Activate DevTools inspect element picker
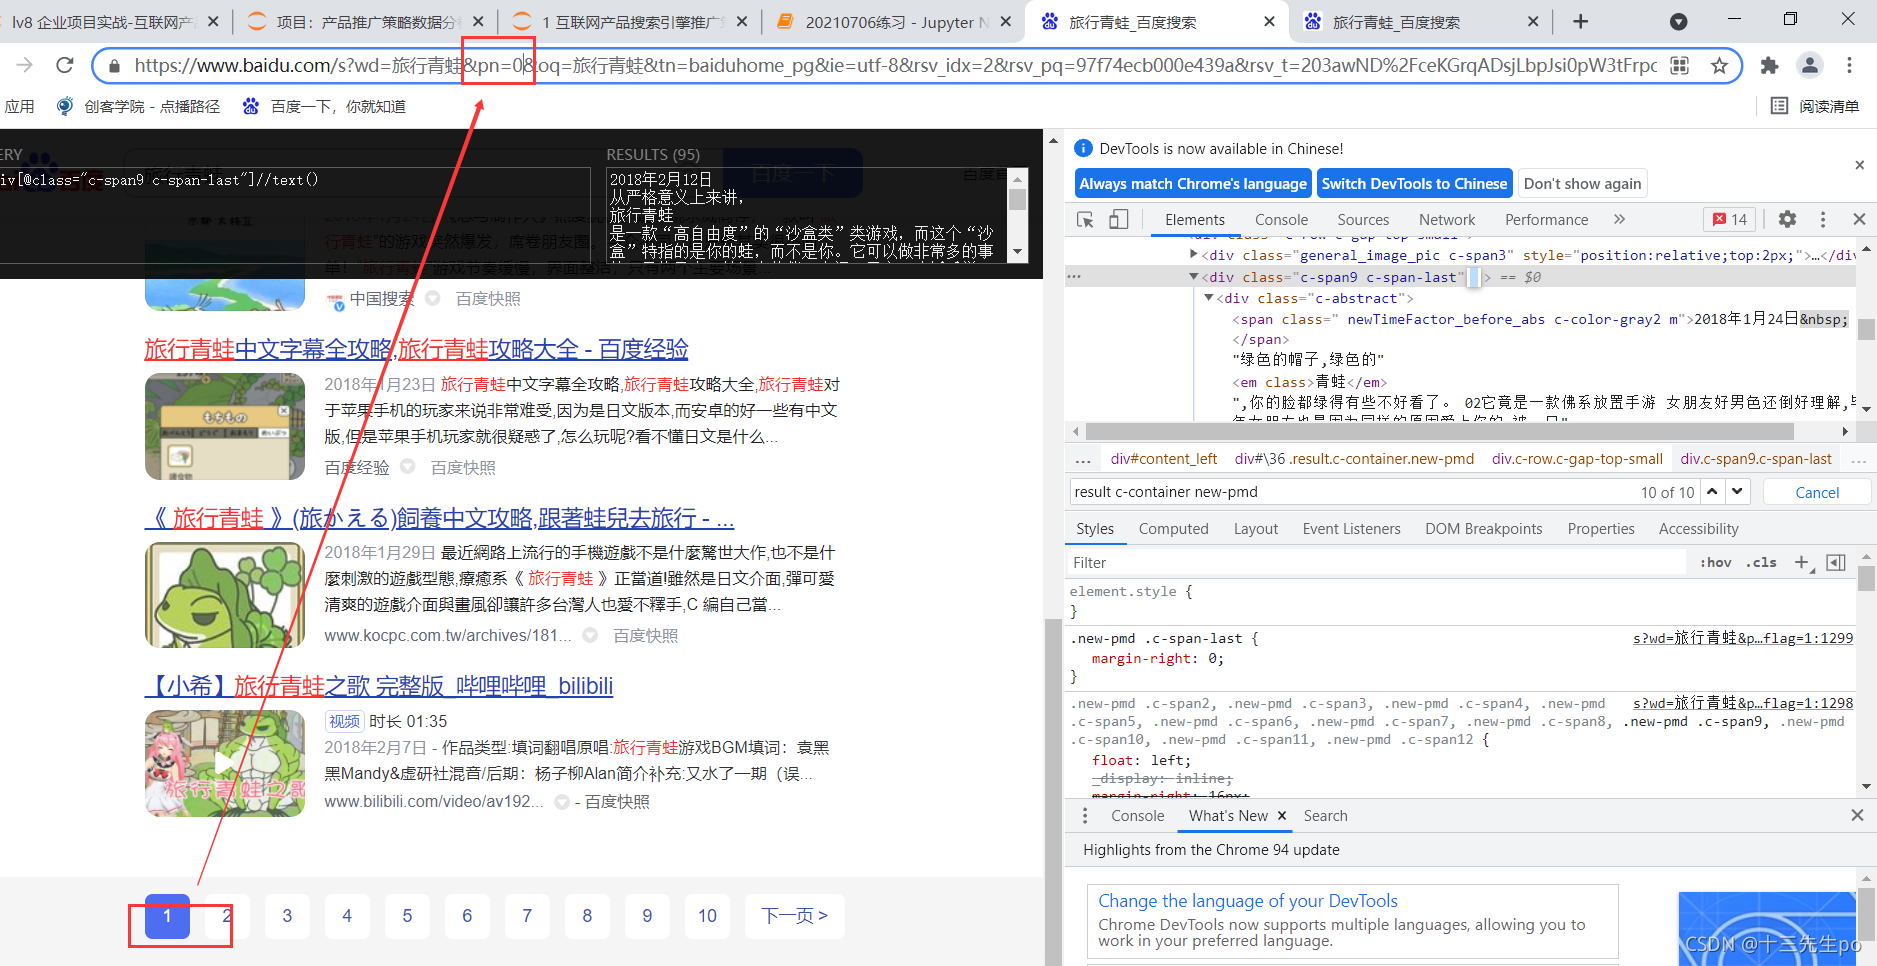Image resolution: width=1877 pixels, height=966 pixels. point(1086,220)
